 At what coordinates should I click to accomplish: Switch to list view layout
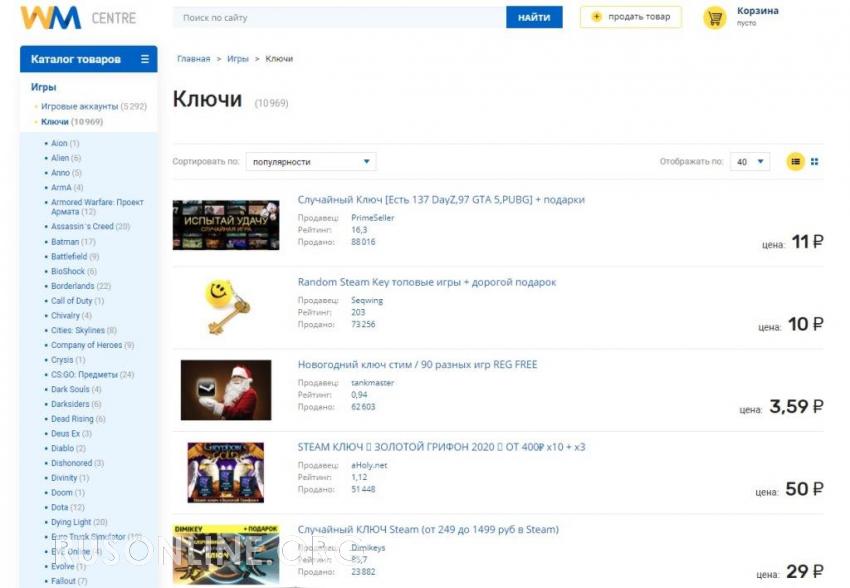coord(795,161)
